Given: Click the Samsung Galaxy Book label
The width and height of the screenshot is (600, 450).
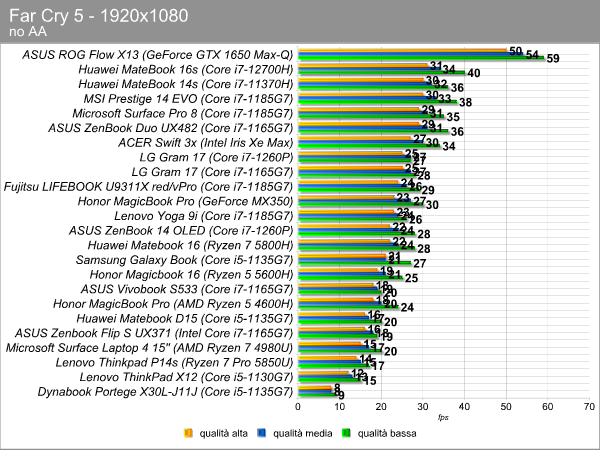Looking at the screenshot, I should (x=184, y=260).
